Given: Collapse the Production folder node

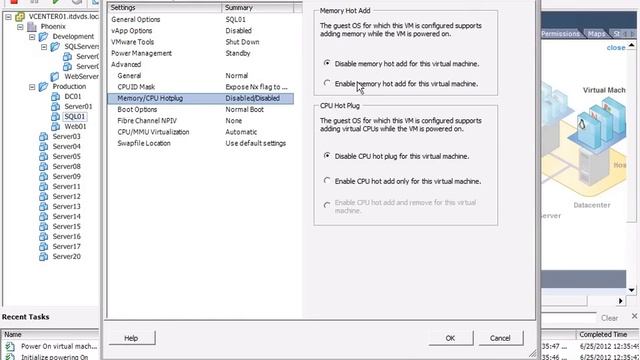Looking at the screenshot, I should pos(32,87).
